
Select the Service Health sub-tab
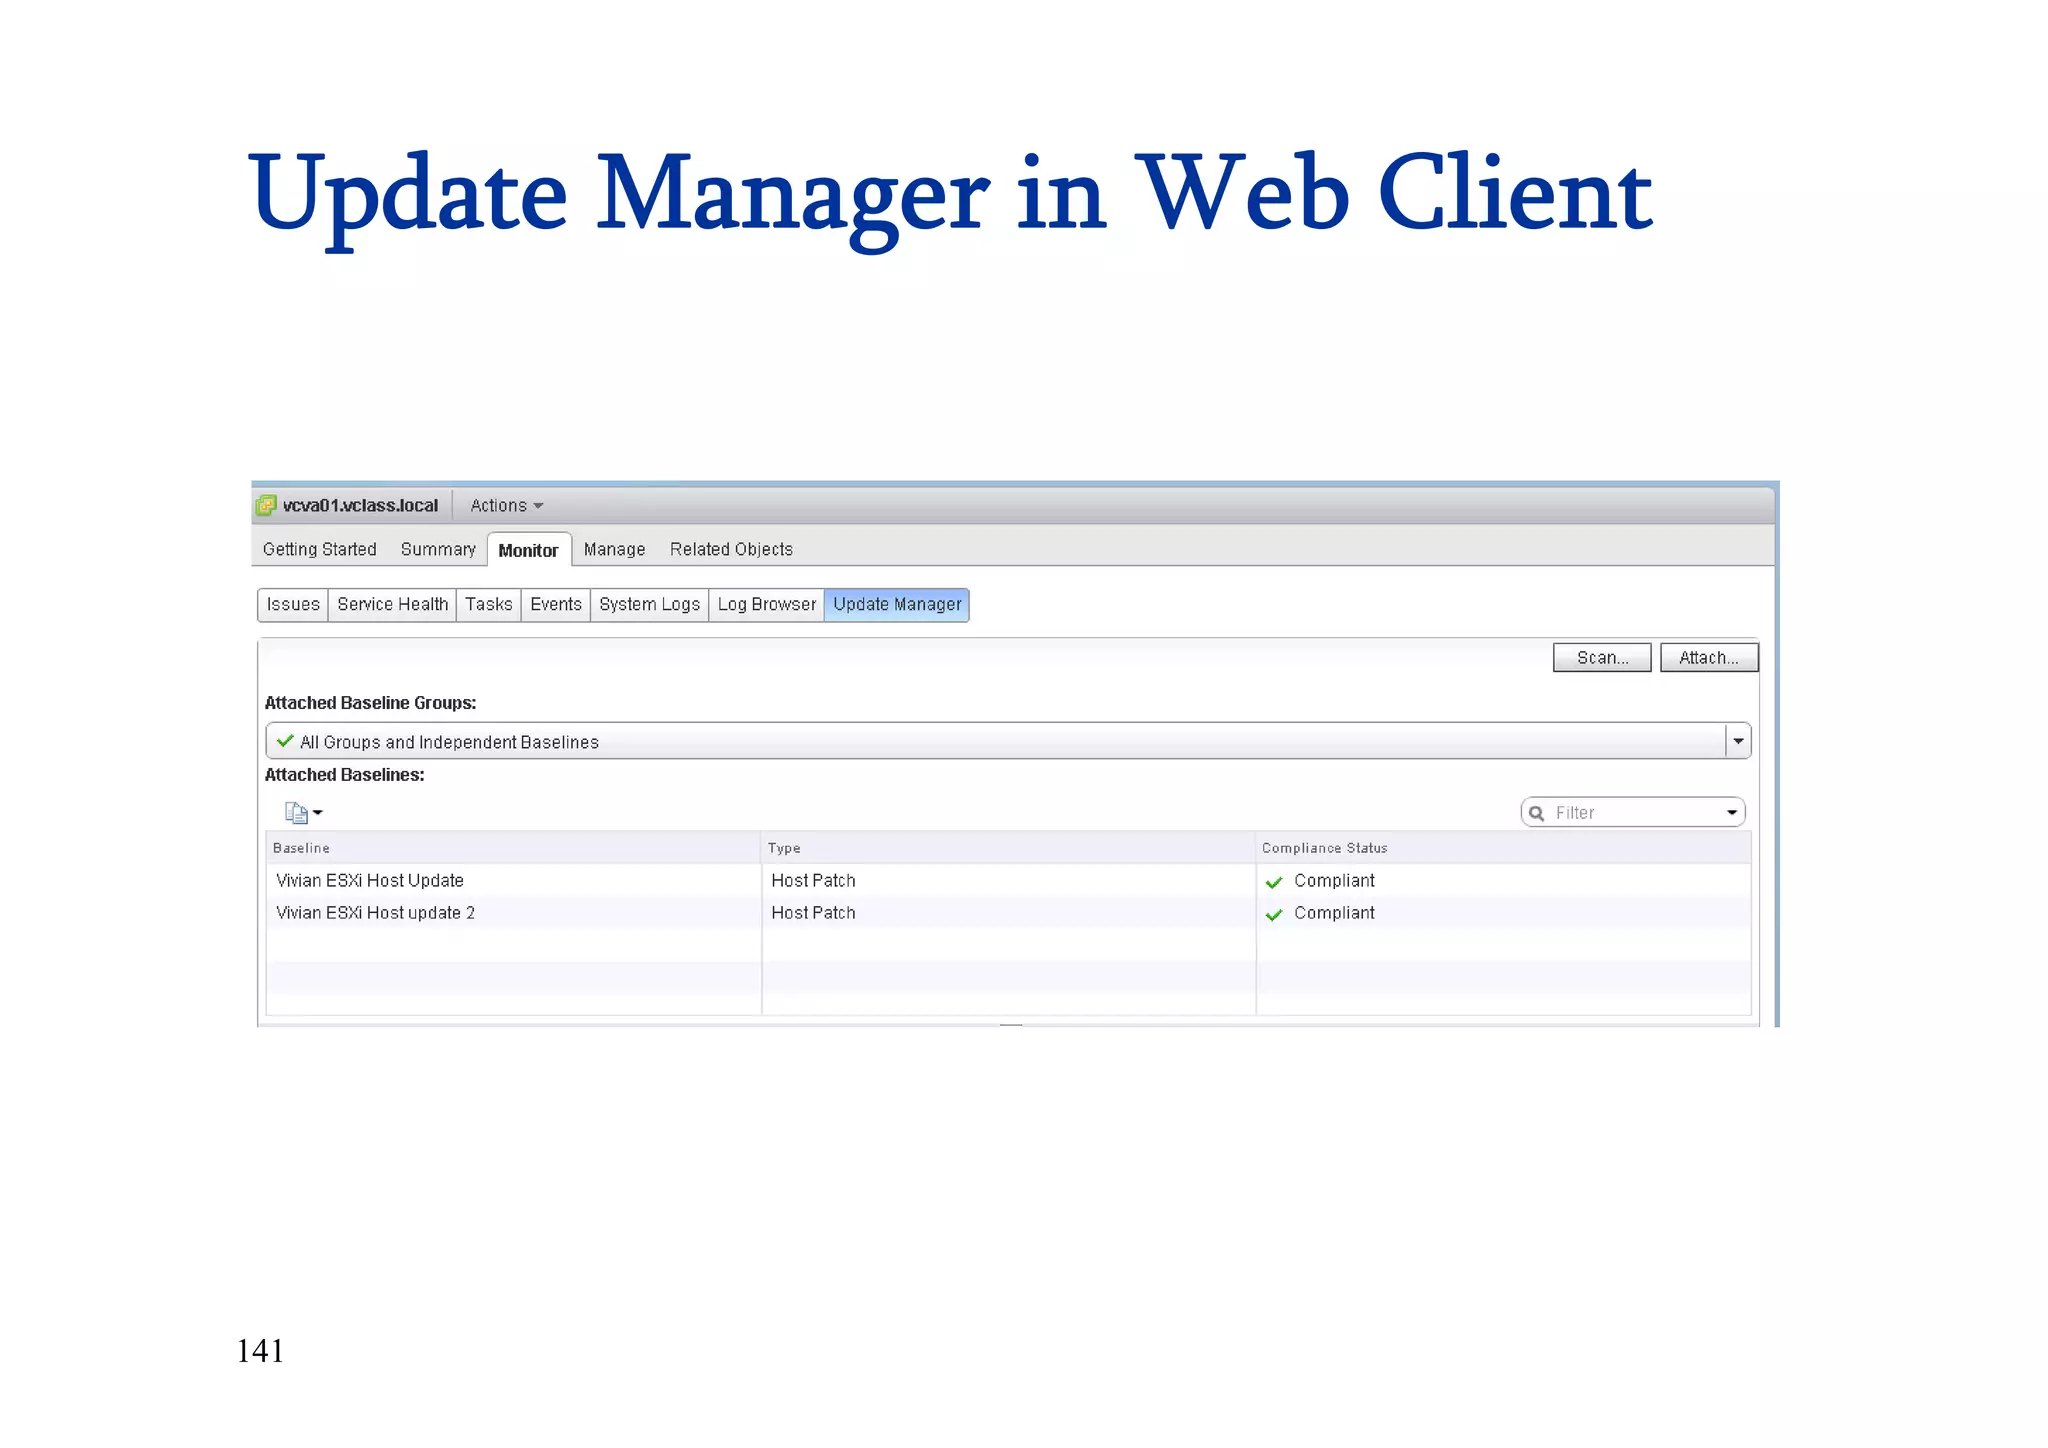[x=392, y=605]
